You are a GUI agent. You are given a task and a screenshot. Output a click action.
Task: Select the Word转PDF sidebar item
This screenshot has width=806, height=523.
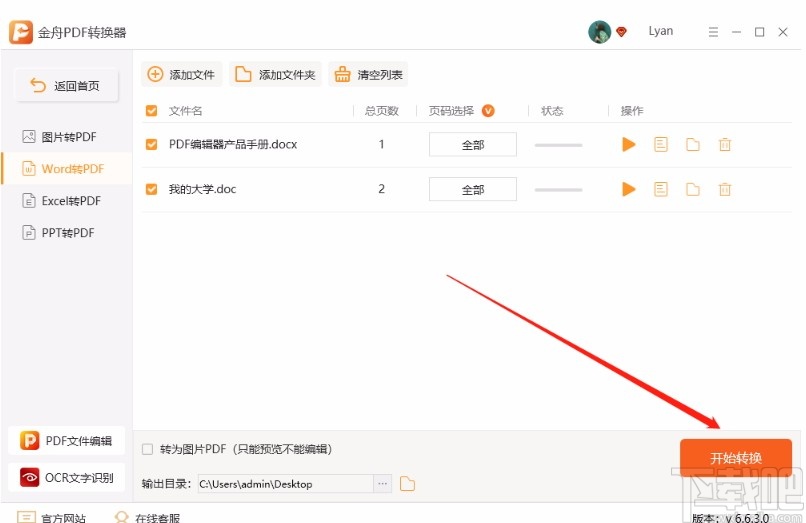pyautogui.click(x=67, y=169)
